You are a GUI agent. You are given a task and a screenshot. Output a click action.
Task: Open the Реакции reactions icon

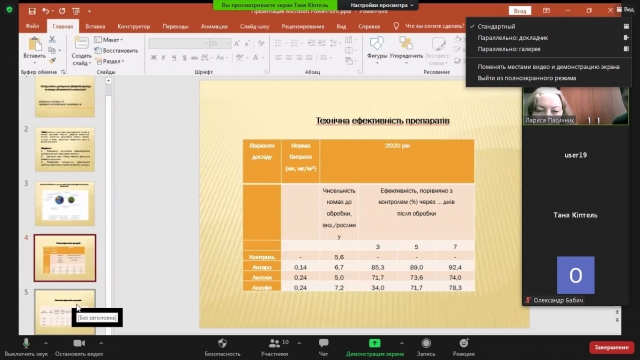[464, 343]
